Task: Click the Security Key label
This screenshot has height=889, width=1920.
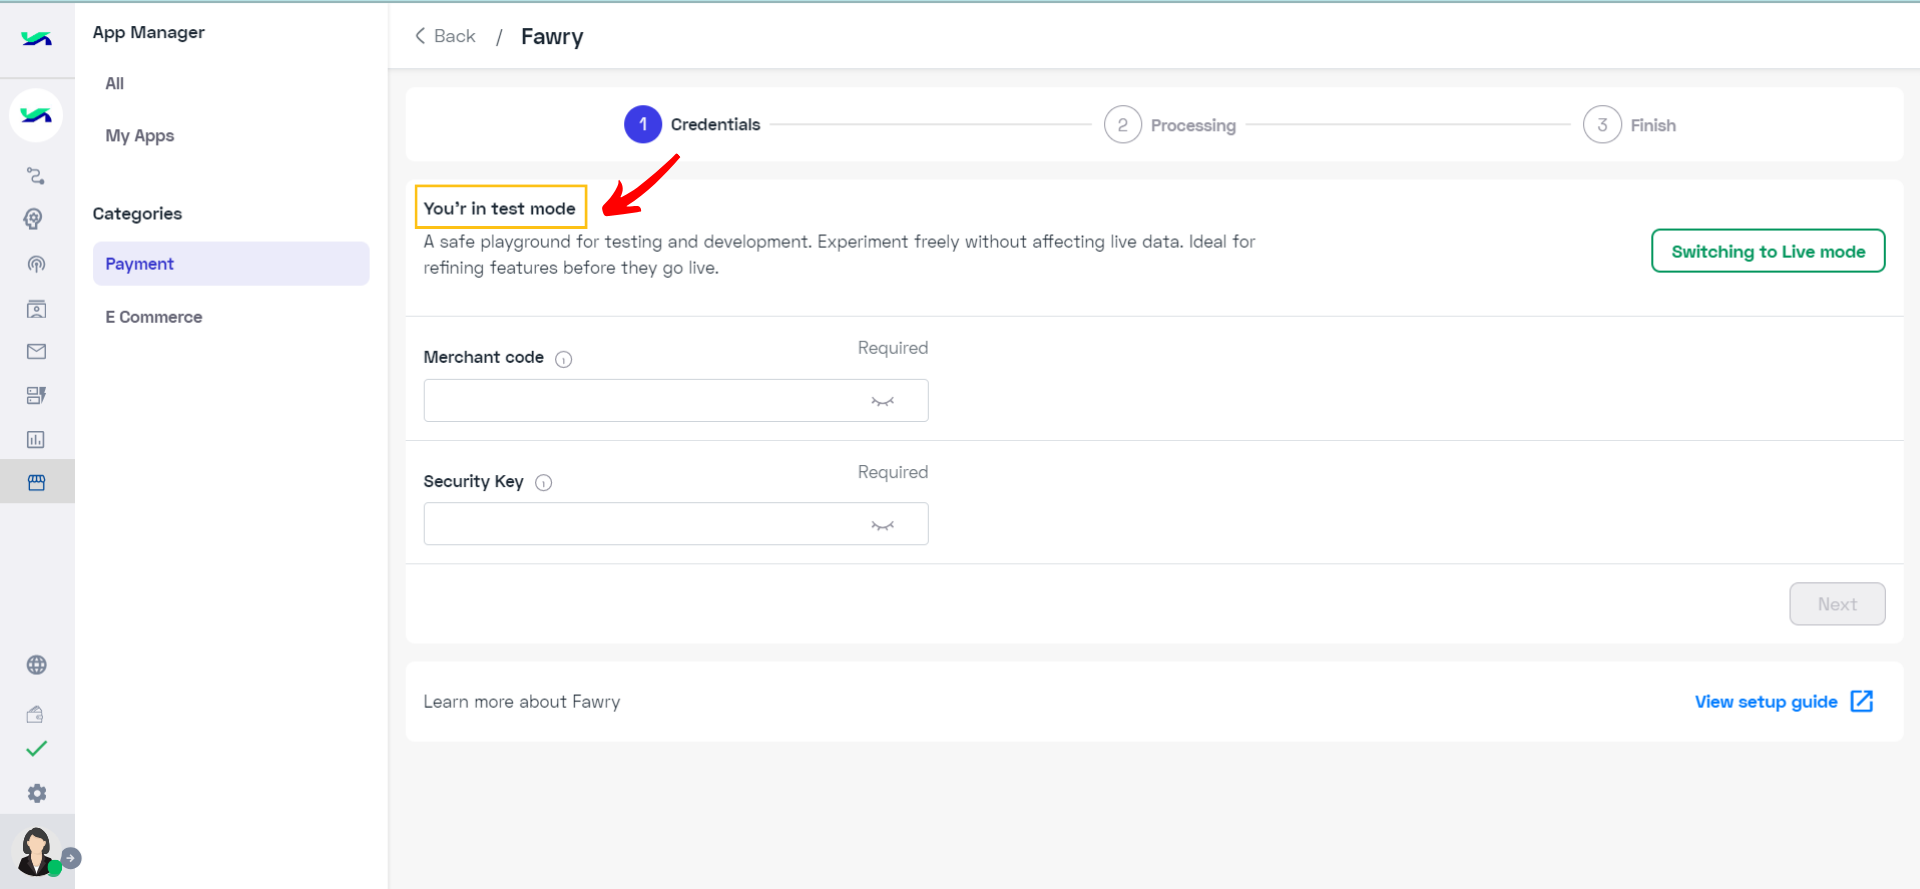Action: [474, 481]
